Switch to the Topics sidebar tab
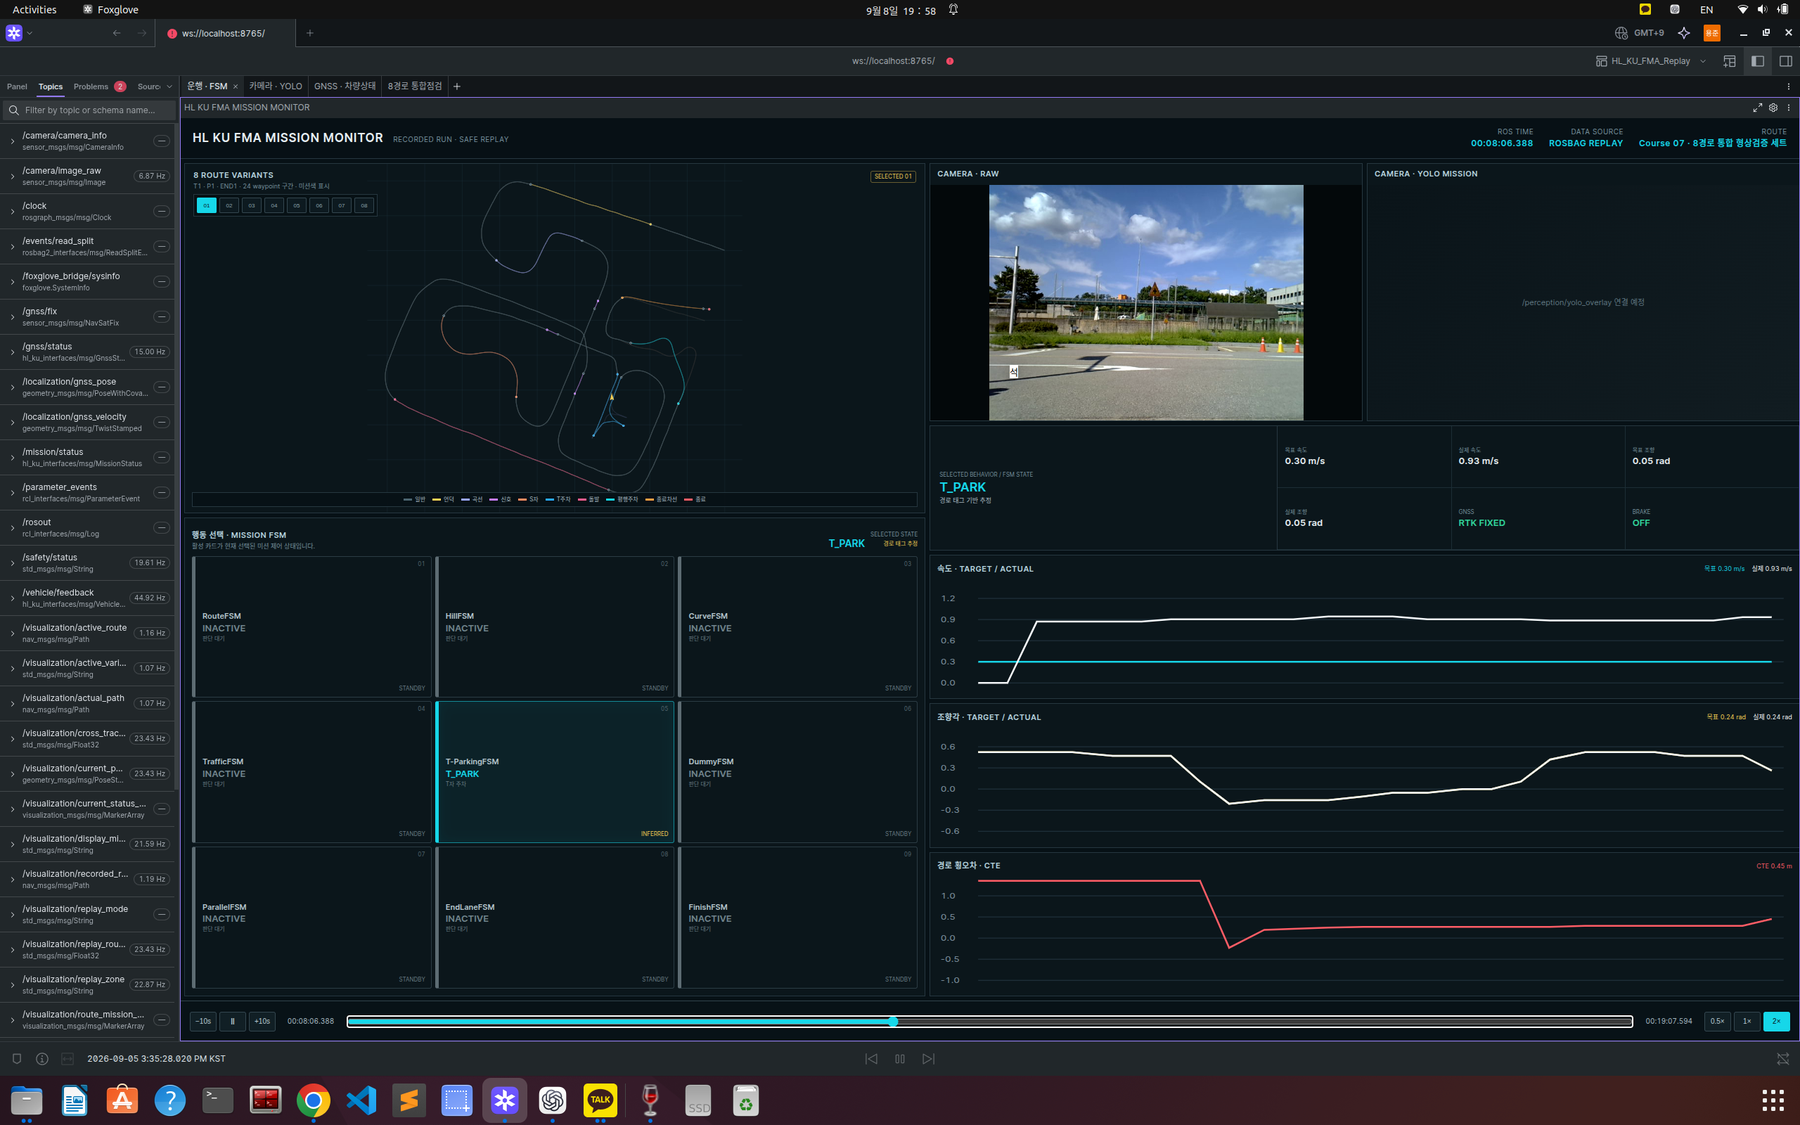This screenshot has width=1800, height=1125. 50,87
